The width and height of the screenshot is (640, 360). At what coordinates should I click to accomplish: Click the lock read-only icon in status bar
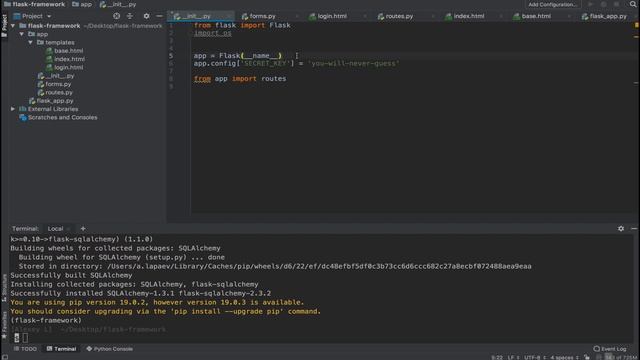587,358
